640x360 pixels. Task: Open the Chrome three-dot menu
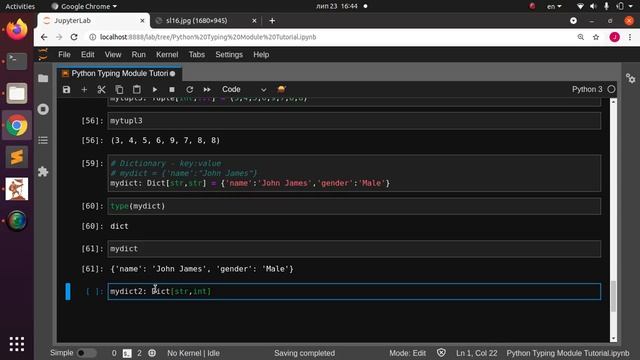(x=630, y=37)
